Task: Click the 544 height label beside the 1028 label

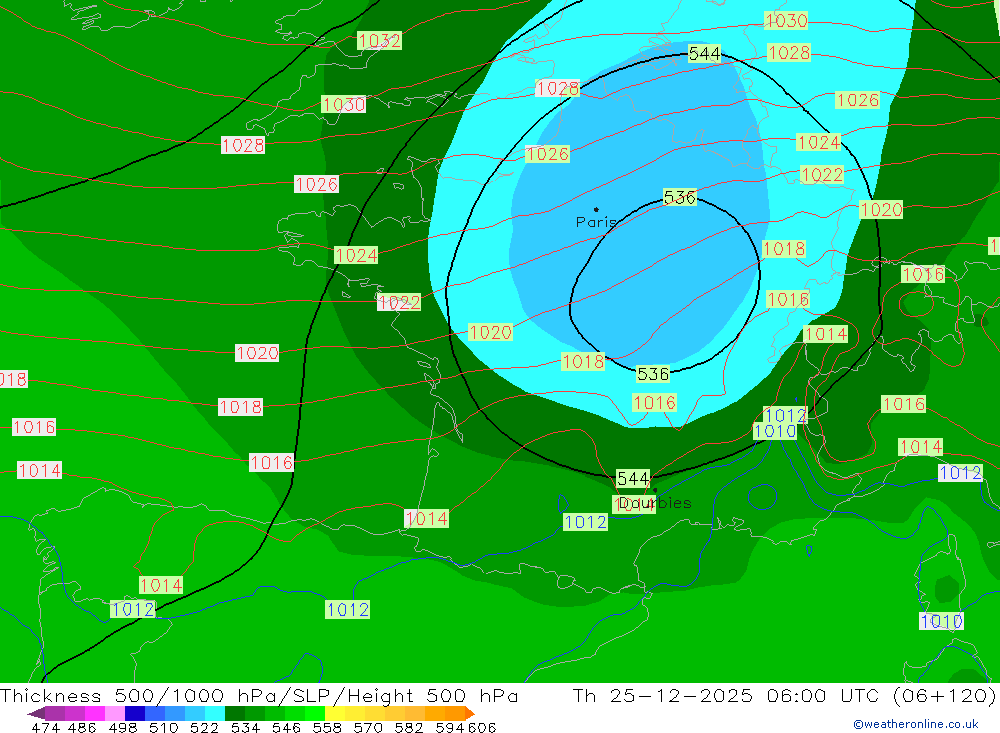Action: [705, 54]
